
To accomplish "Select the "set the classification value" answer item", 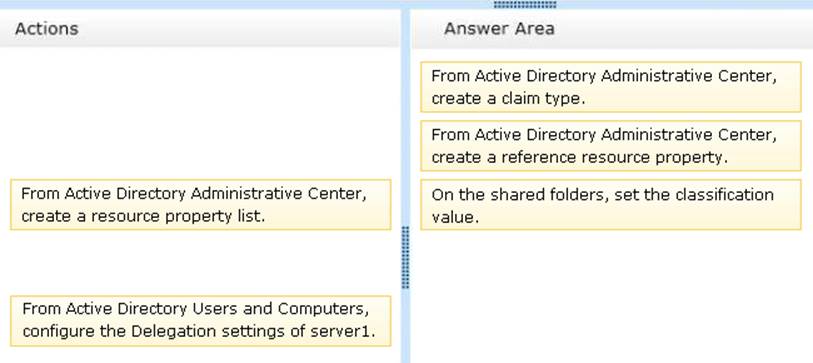I will click(x=611, y=205).
